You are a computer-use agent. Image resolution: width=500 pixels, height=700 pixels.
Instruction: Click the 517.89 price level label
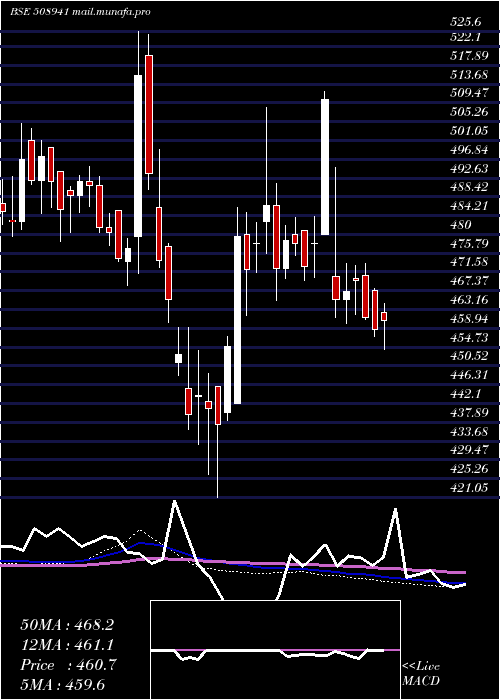[469, 56]
